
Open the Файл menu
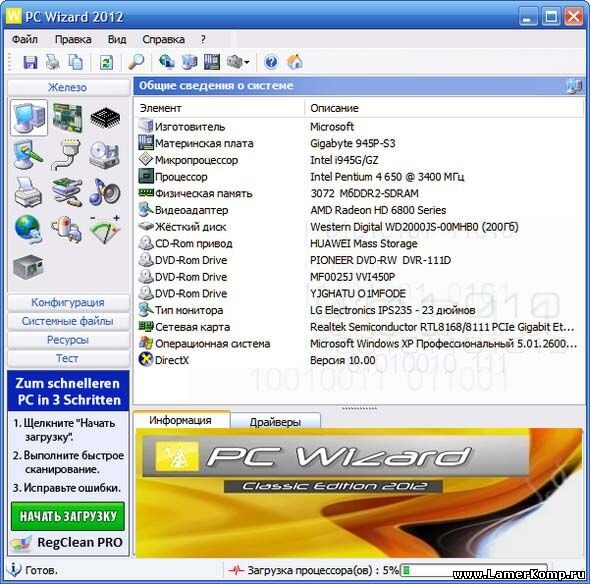[x=24, y=39]
